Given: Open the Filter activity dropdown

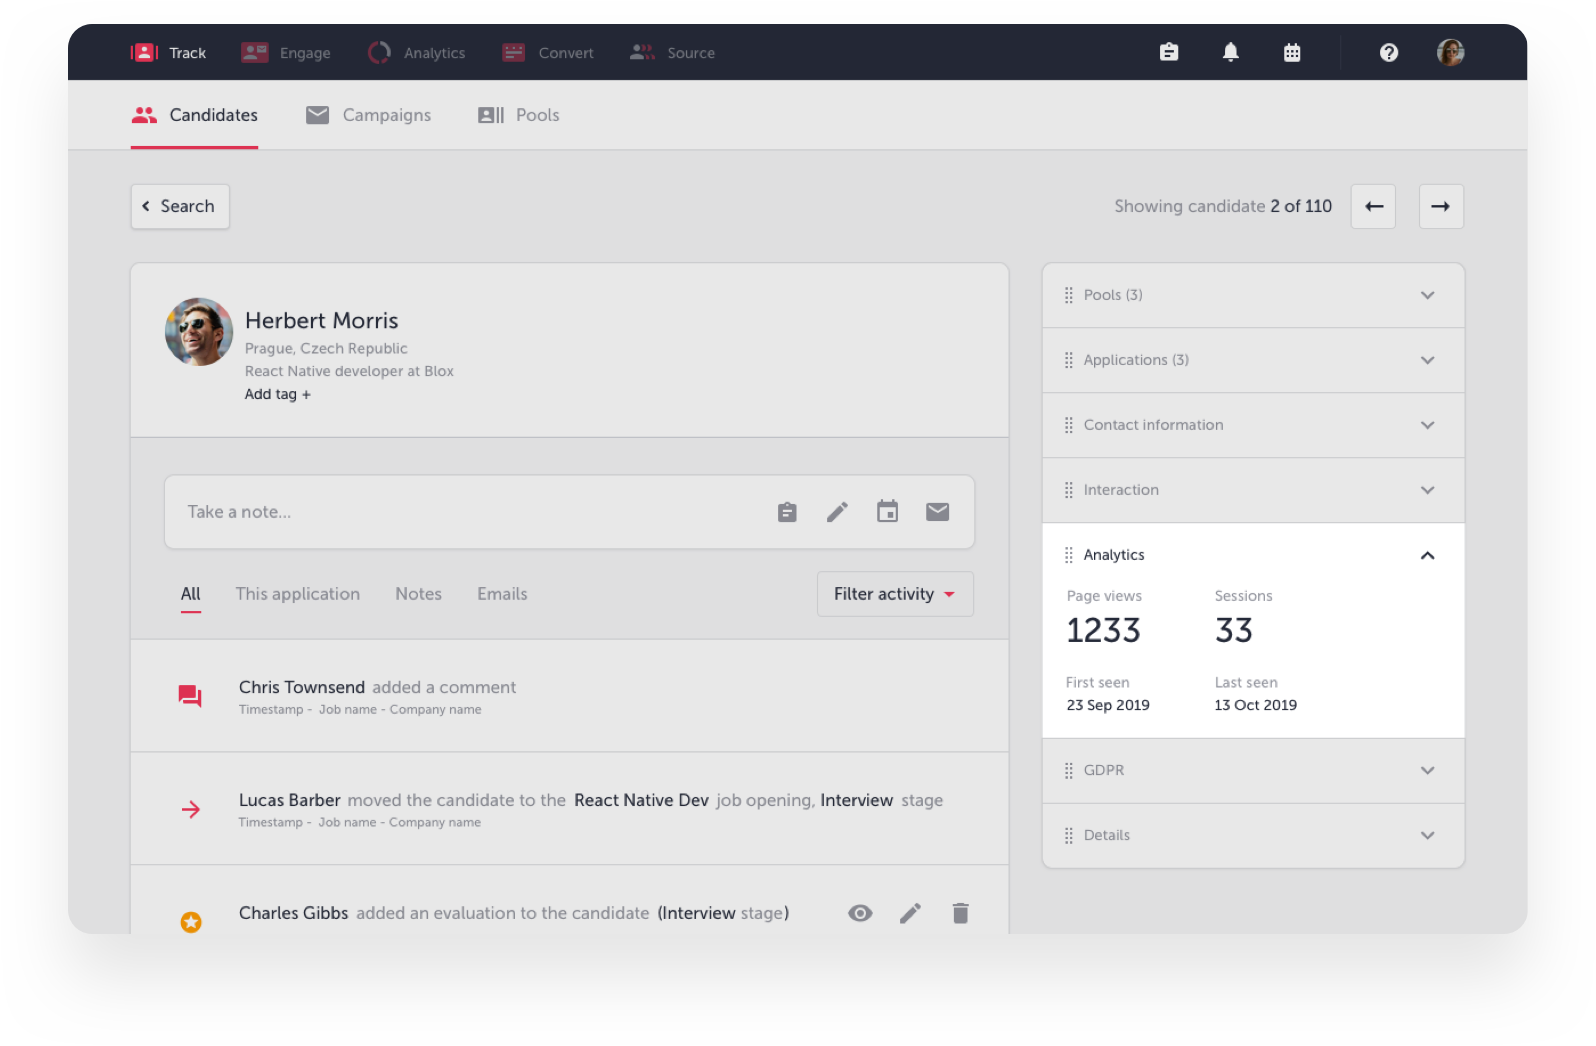Looking at the screenshot, I should [894, 594].
